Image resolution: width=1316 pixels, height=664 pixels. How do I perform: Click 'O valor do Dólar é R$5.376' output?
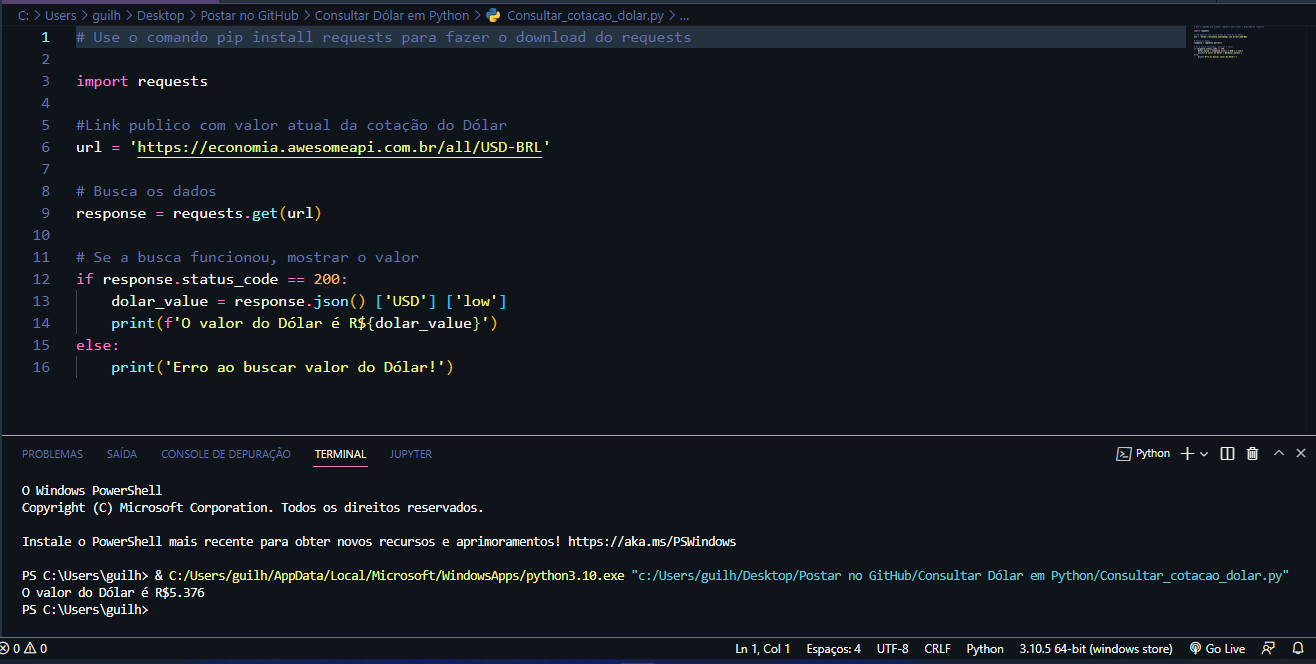pyautogui.click(x=113, y=592)
